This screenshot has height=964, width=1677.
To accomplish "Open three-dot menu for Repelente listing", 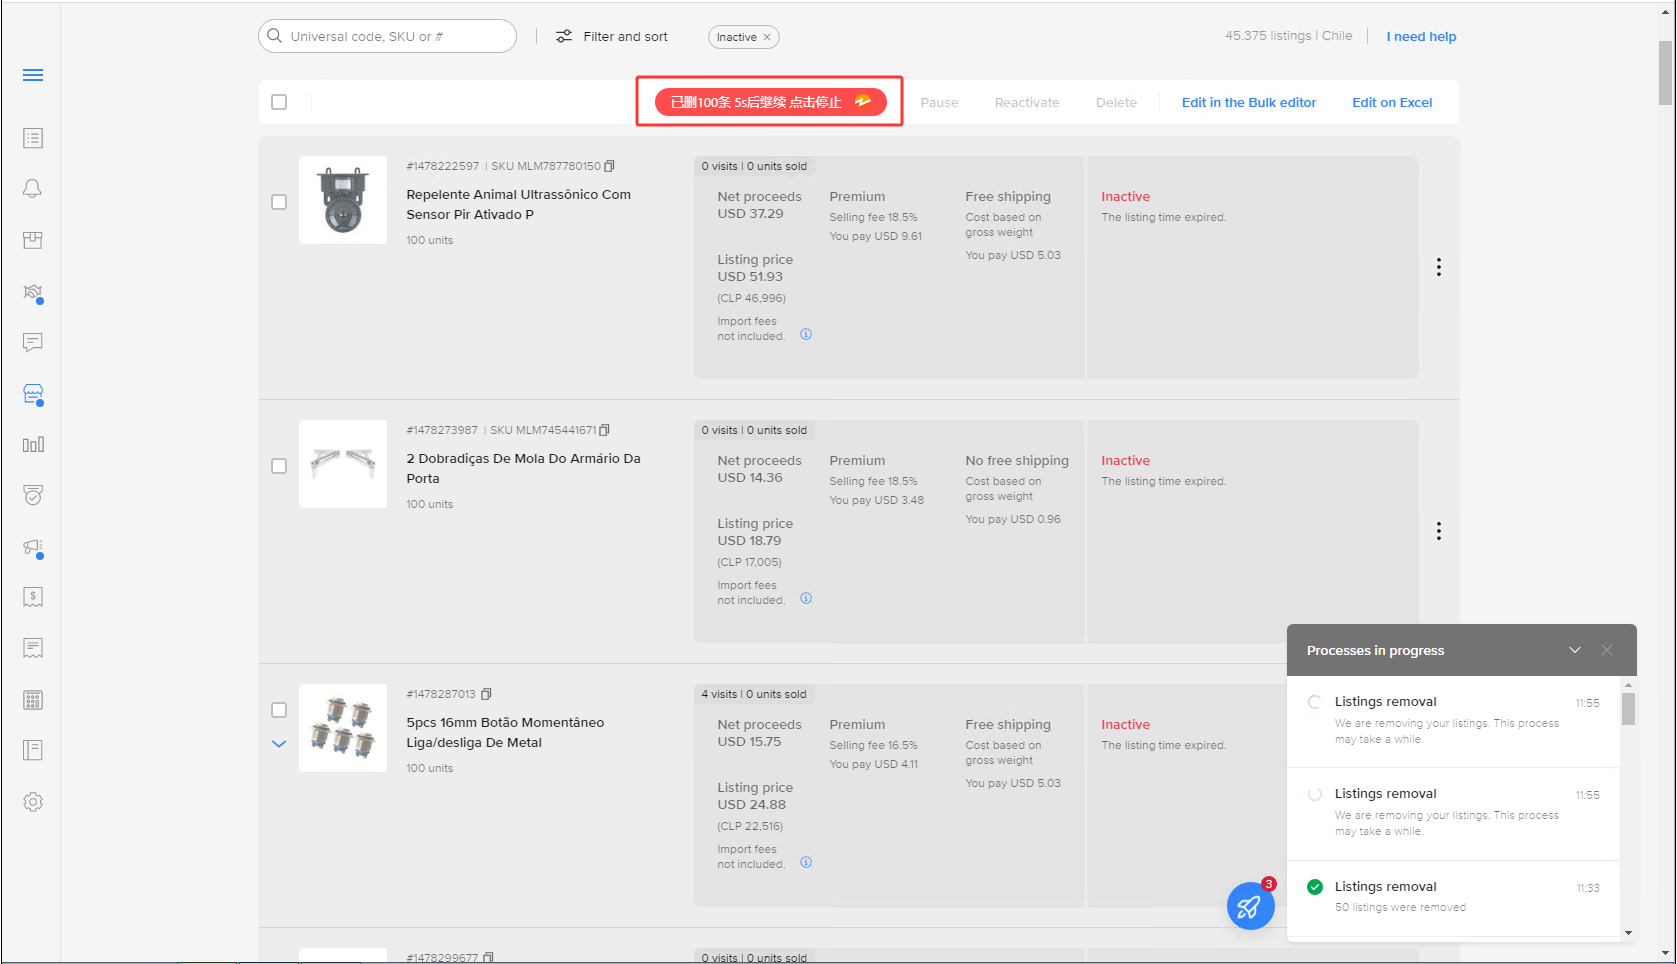I will click(1438, 267).
